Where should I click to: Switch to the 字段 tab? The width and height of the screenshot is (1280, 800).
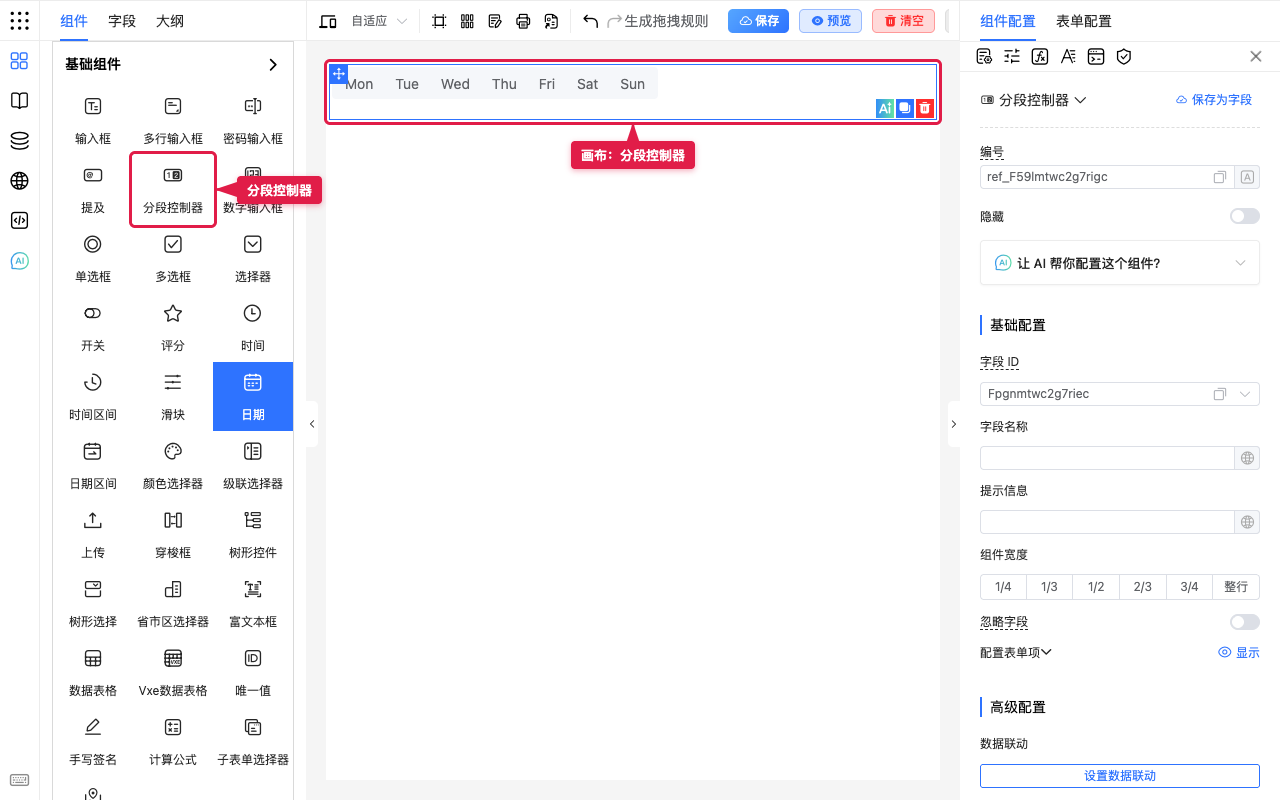click(x=122, y=21)
